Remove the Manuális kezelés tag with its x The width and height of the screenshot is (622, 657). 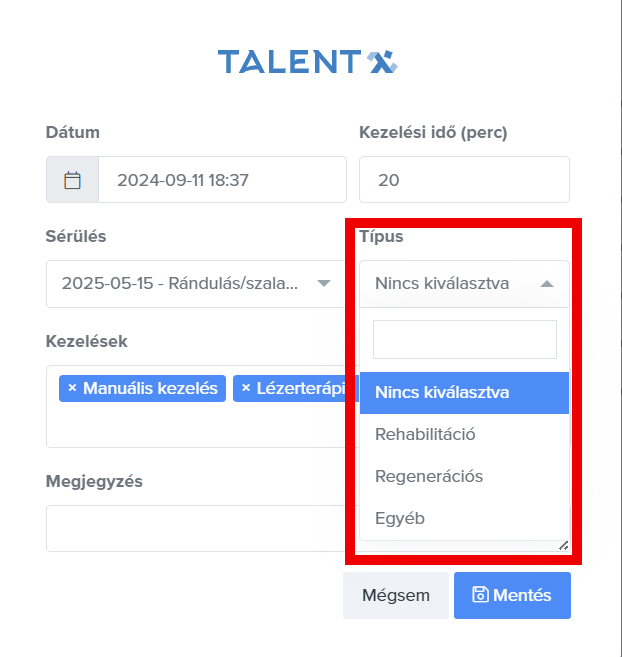72,388
